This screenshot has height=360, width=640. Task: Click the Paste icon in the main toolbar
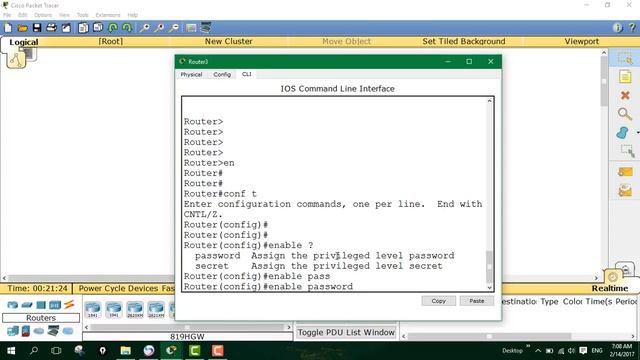click(98, 28)
